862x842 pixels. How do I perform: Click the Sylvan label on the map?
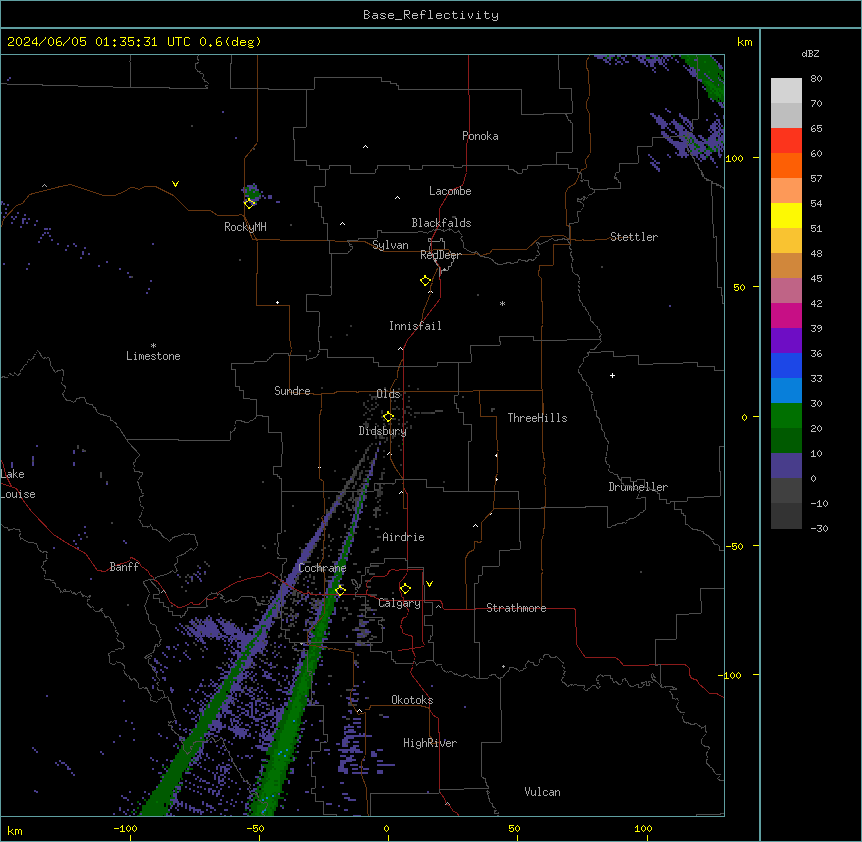[x=390, y=245]
